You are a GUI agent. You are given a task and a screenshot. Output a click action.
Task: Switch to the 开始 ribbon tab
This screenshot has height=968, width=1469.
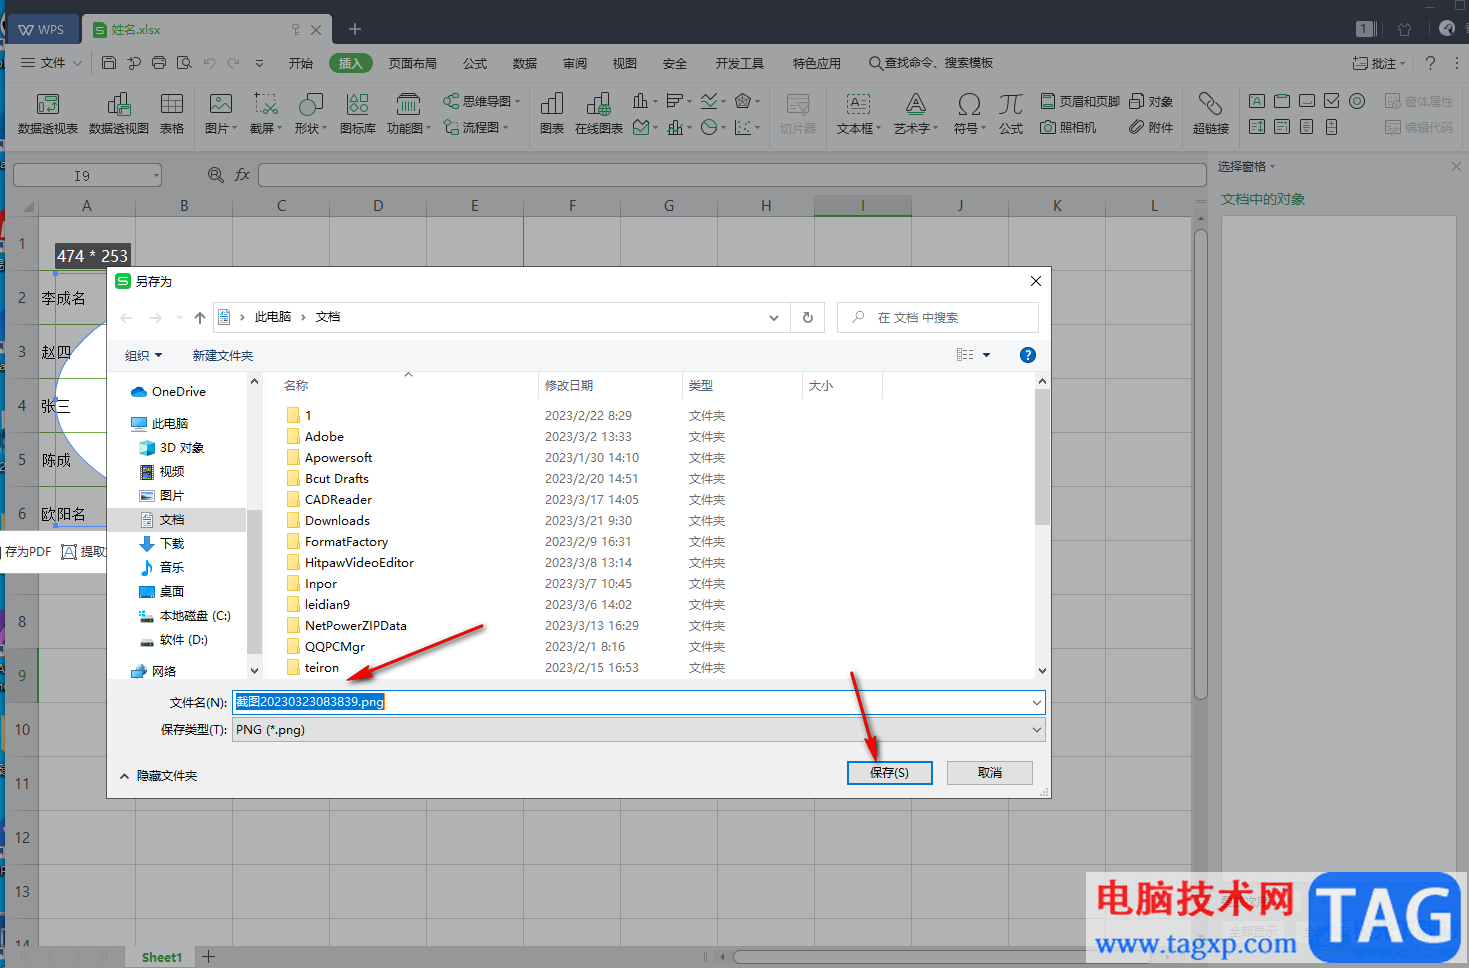[301, 63]
